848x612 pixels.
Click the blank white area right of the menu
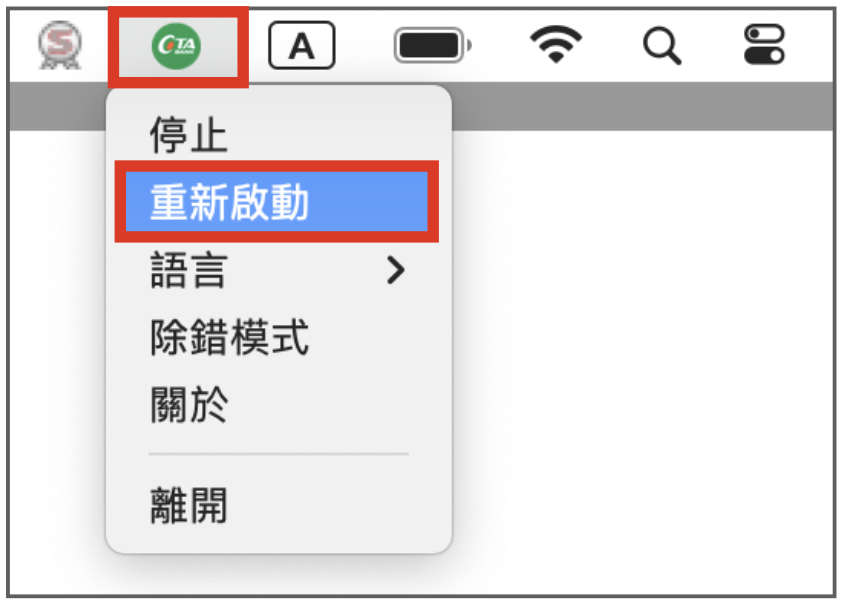coord(644,362)
